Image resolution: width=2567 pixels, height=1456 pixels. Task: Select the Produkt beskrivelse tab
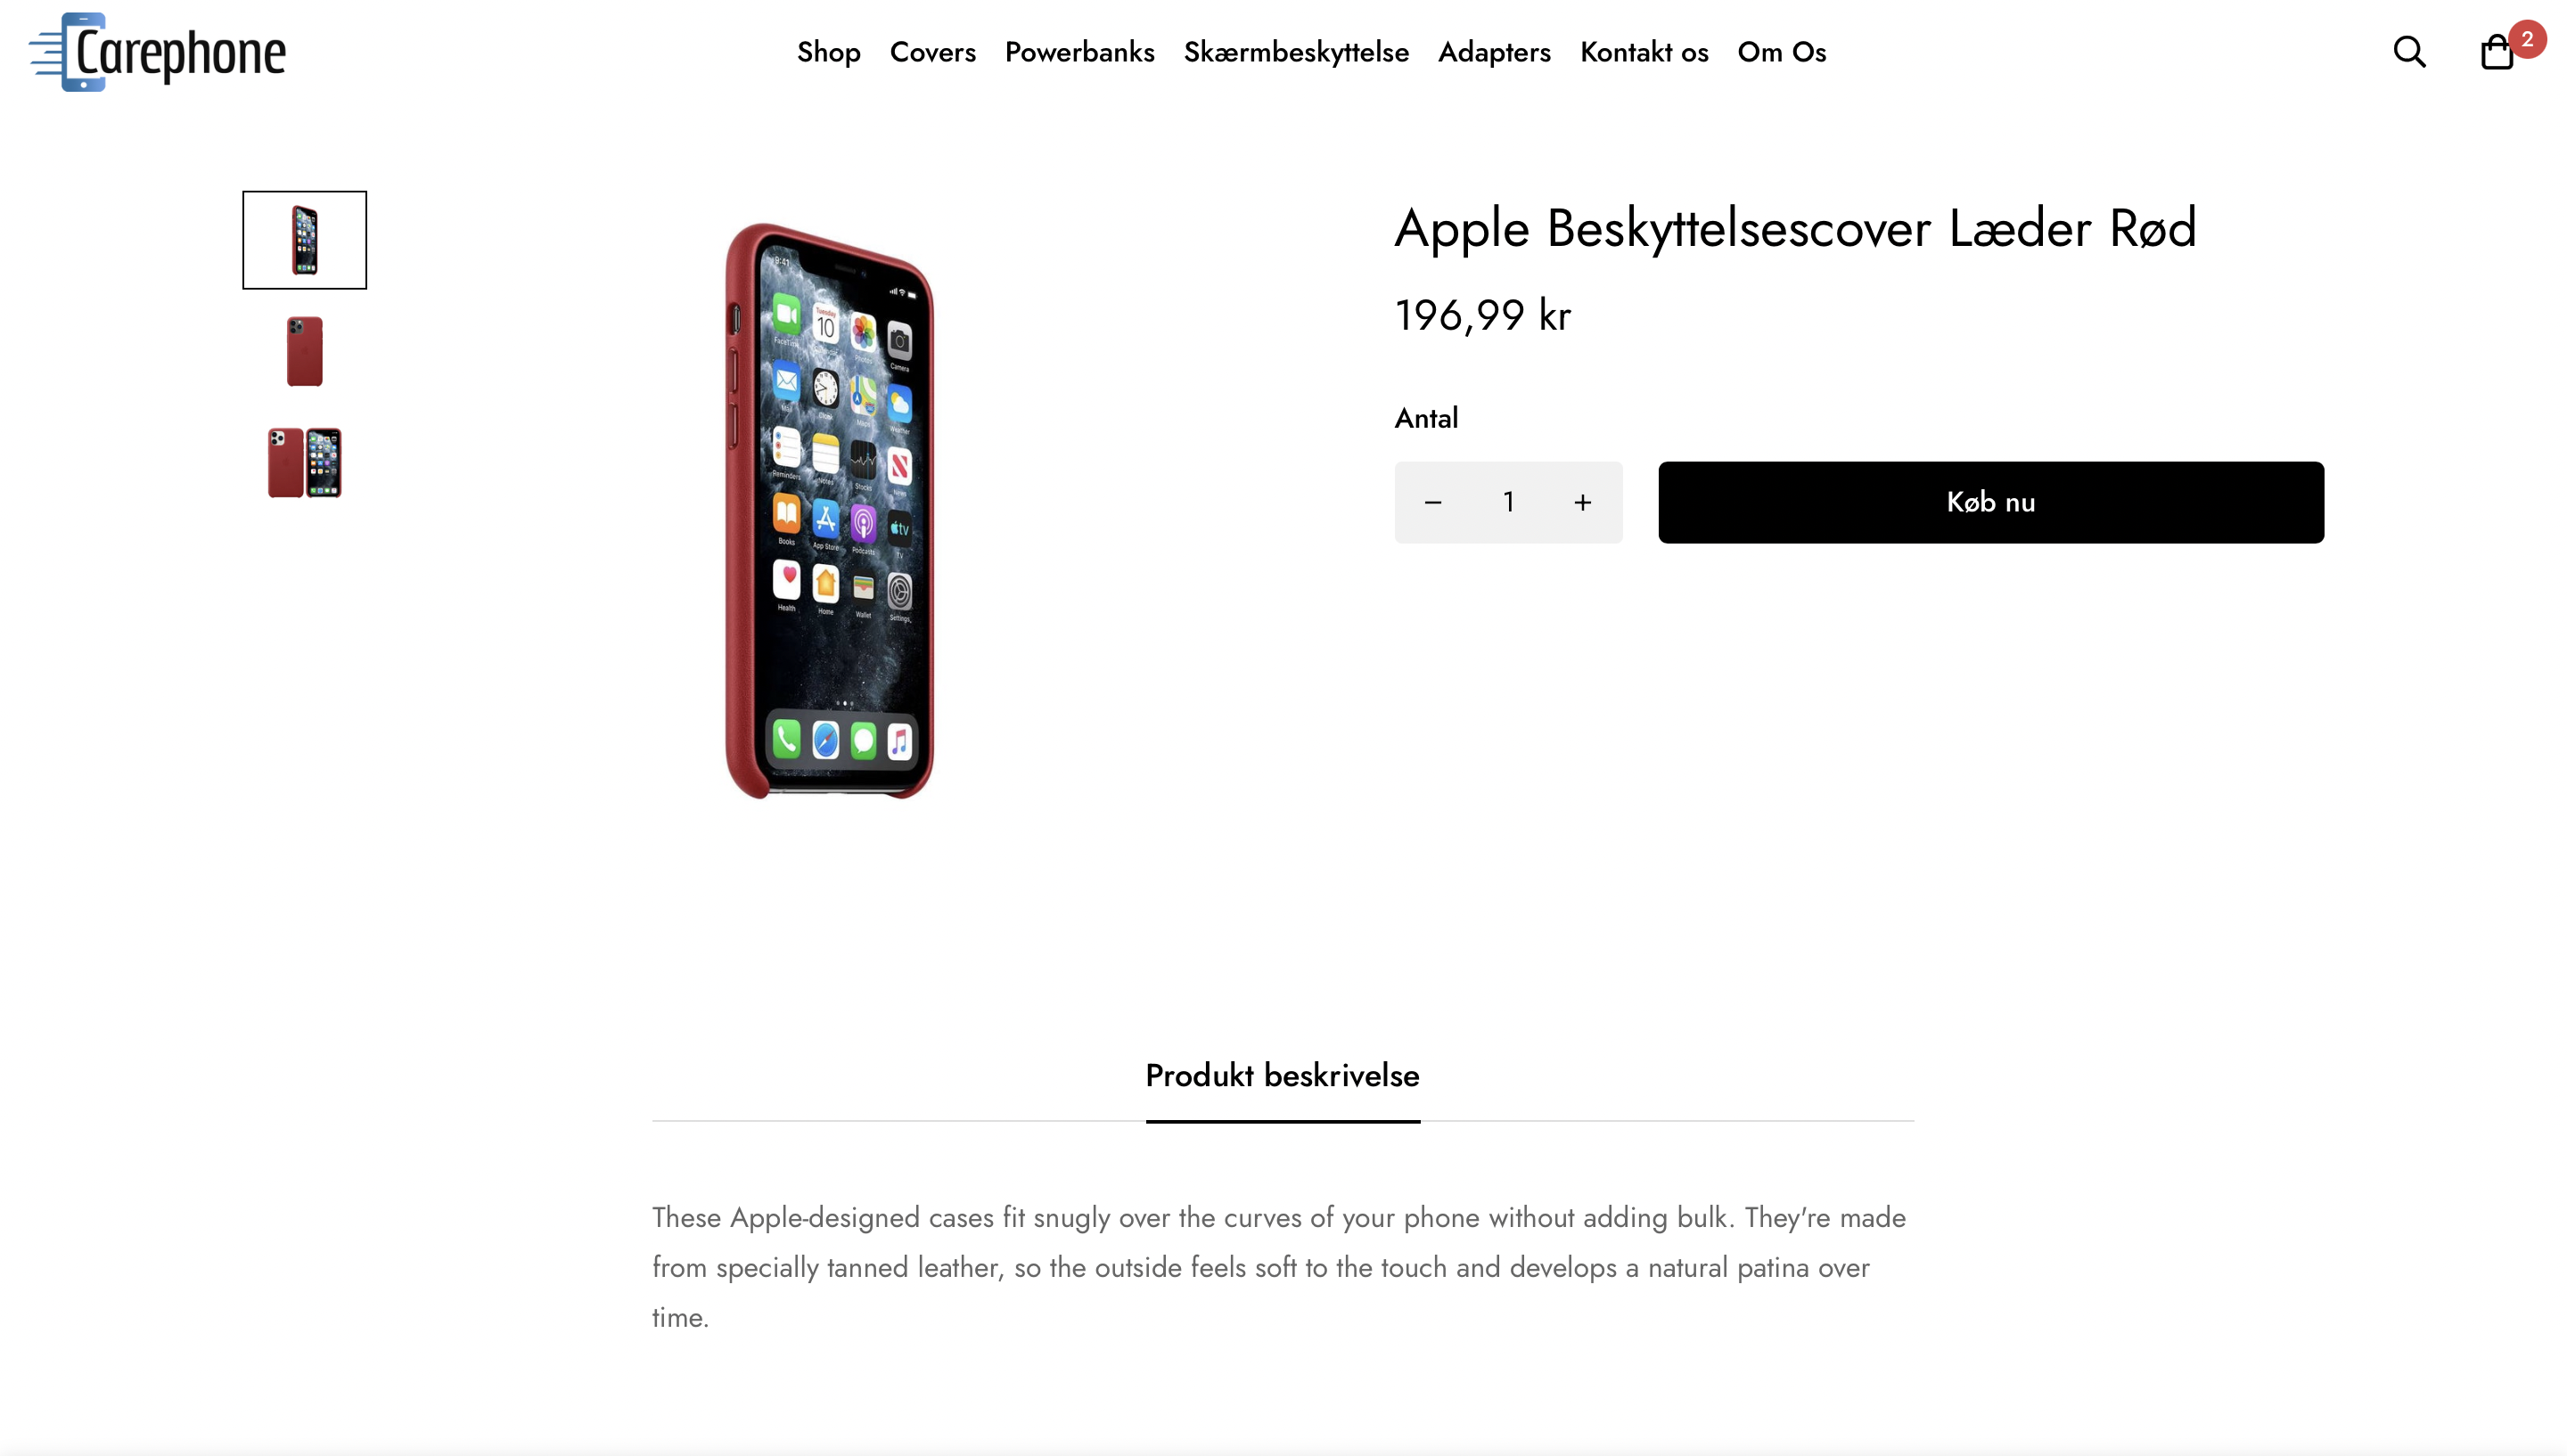[x=1282, y=1076]
